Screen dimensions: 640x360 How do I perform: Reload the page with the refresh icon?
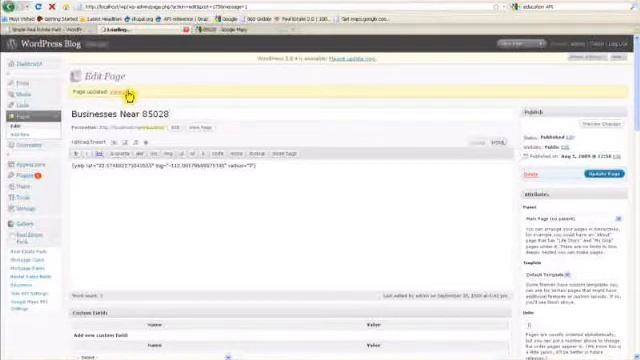[x=38, y=7]
